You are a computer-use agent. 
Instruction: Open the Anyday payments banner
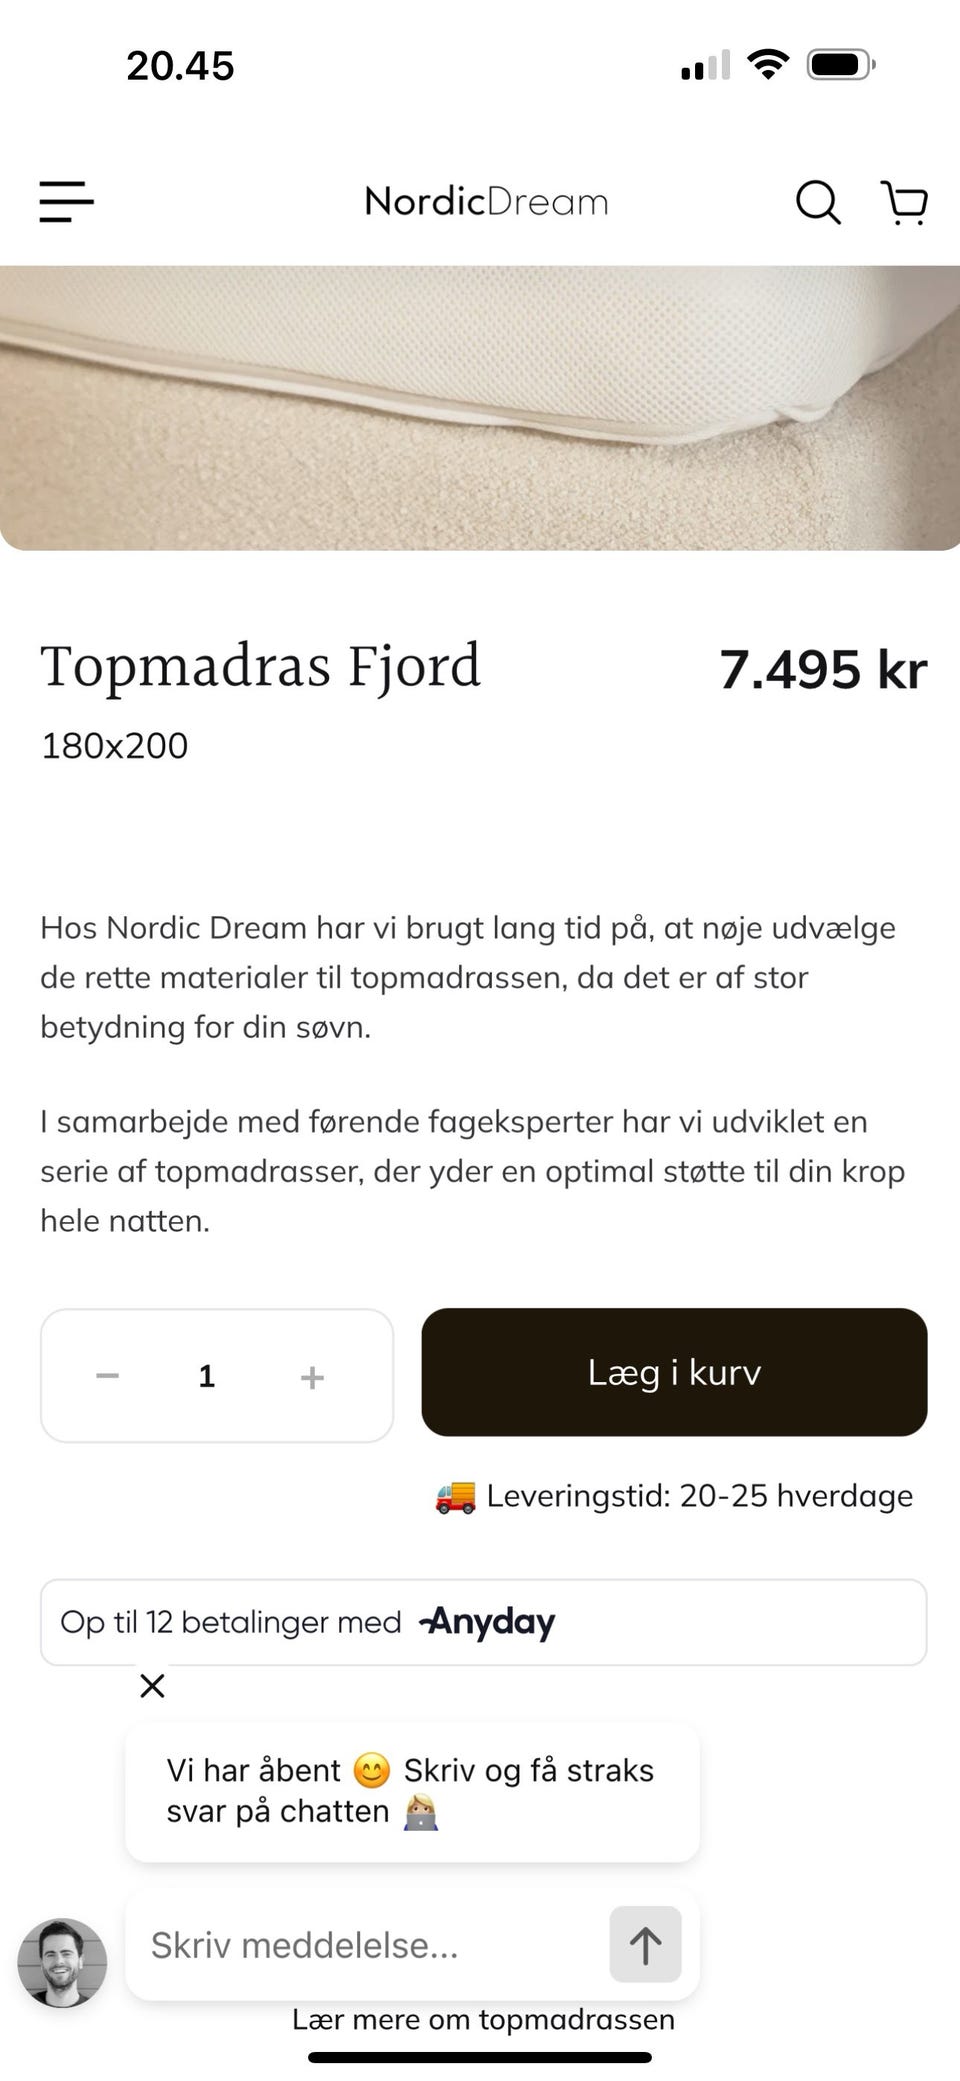(x=483, y=1622)
